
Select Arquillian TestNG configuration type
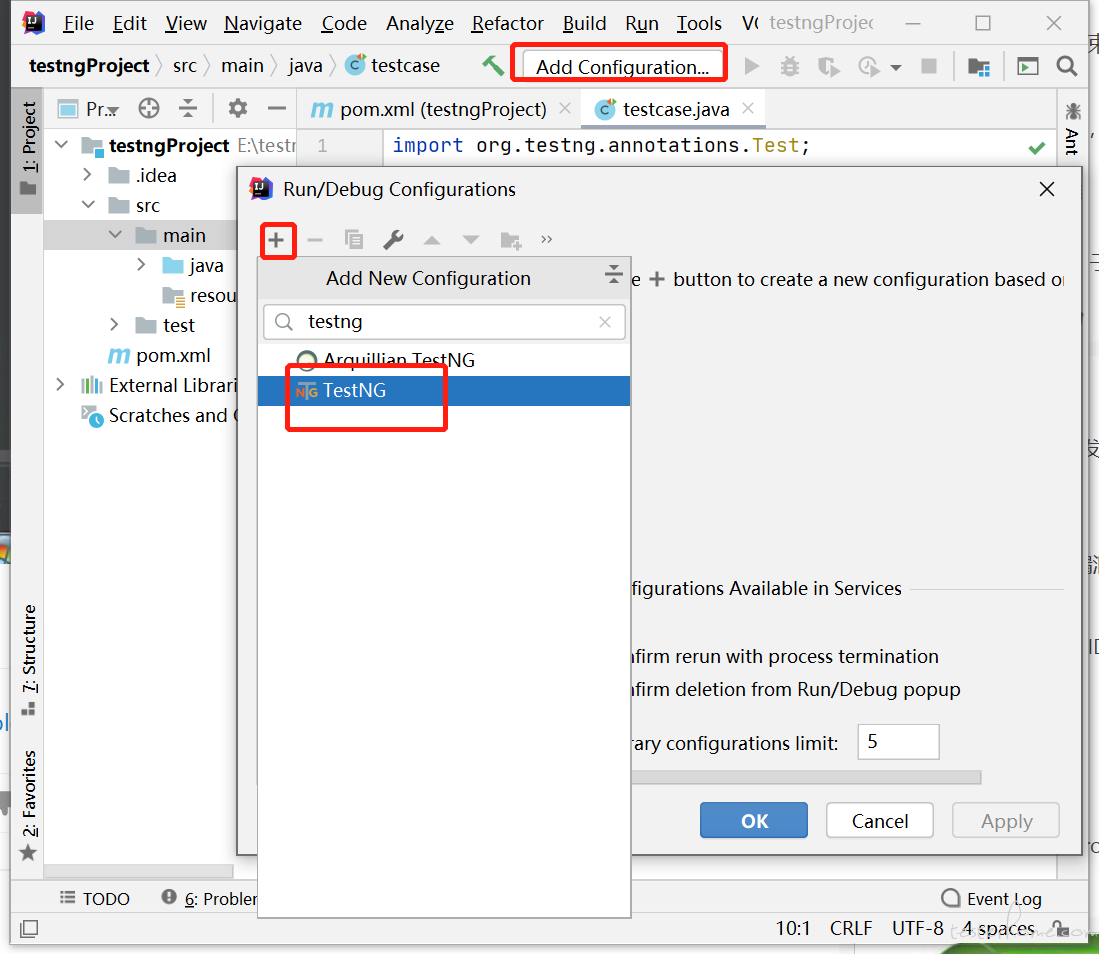click(444, 360)
